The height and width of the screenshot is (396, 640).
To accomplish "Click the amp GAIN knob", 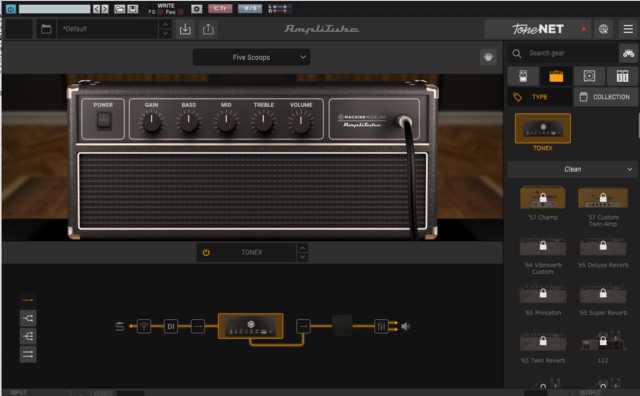I will (x=151, y=122).
